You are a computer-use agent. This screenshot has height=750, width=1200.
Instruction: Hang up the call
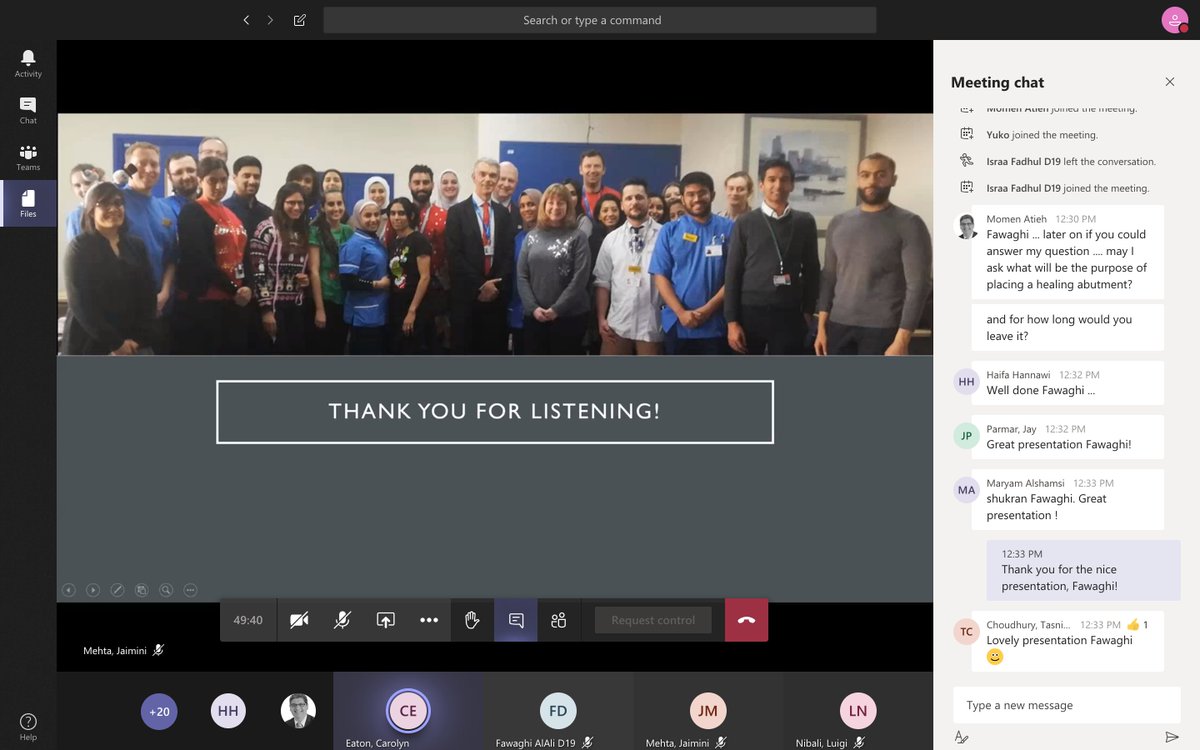(x=746, y=620)
